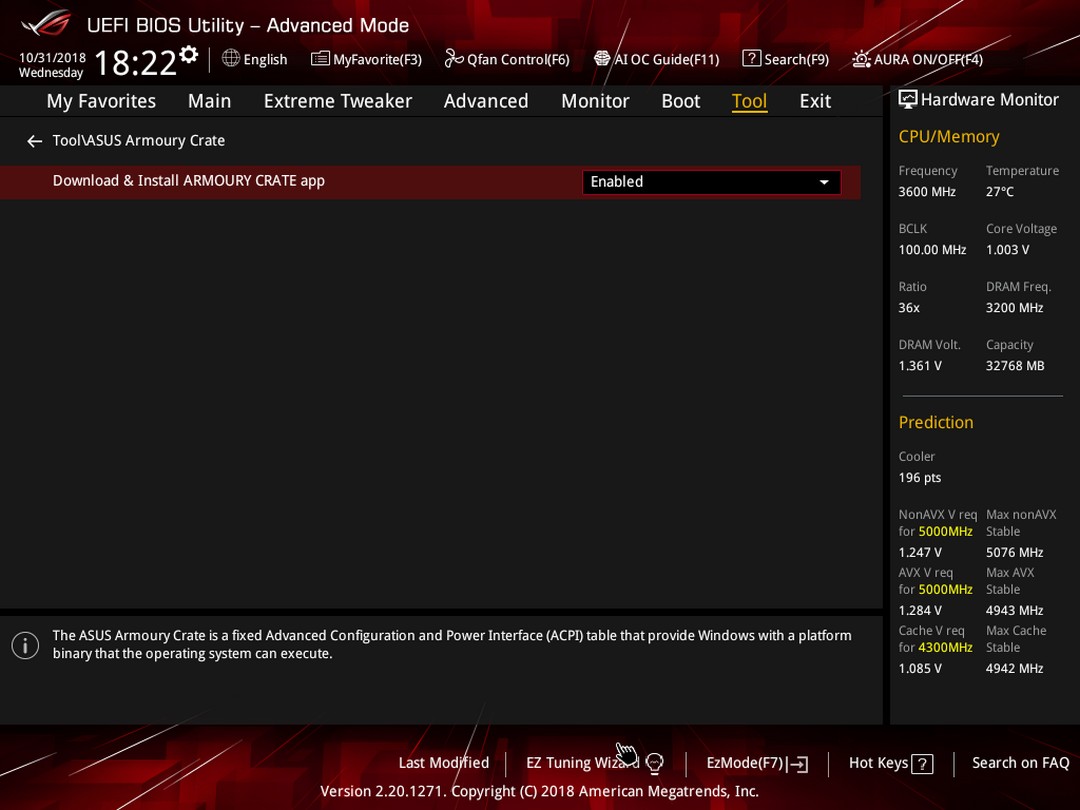Click Prediction section heading
Image resolution: width=1080 pixels, height=810 pixels.
[x=936, y=423]
